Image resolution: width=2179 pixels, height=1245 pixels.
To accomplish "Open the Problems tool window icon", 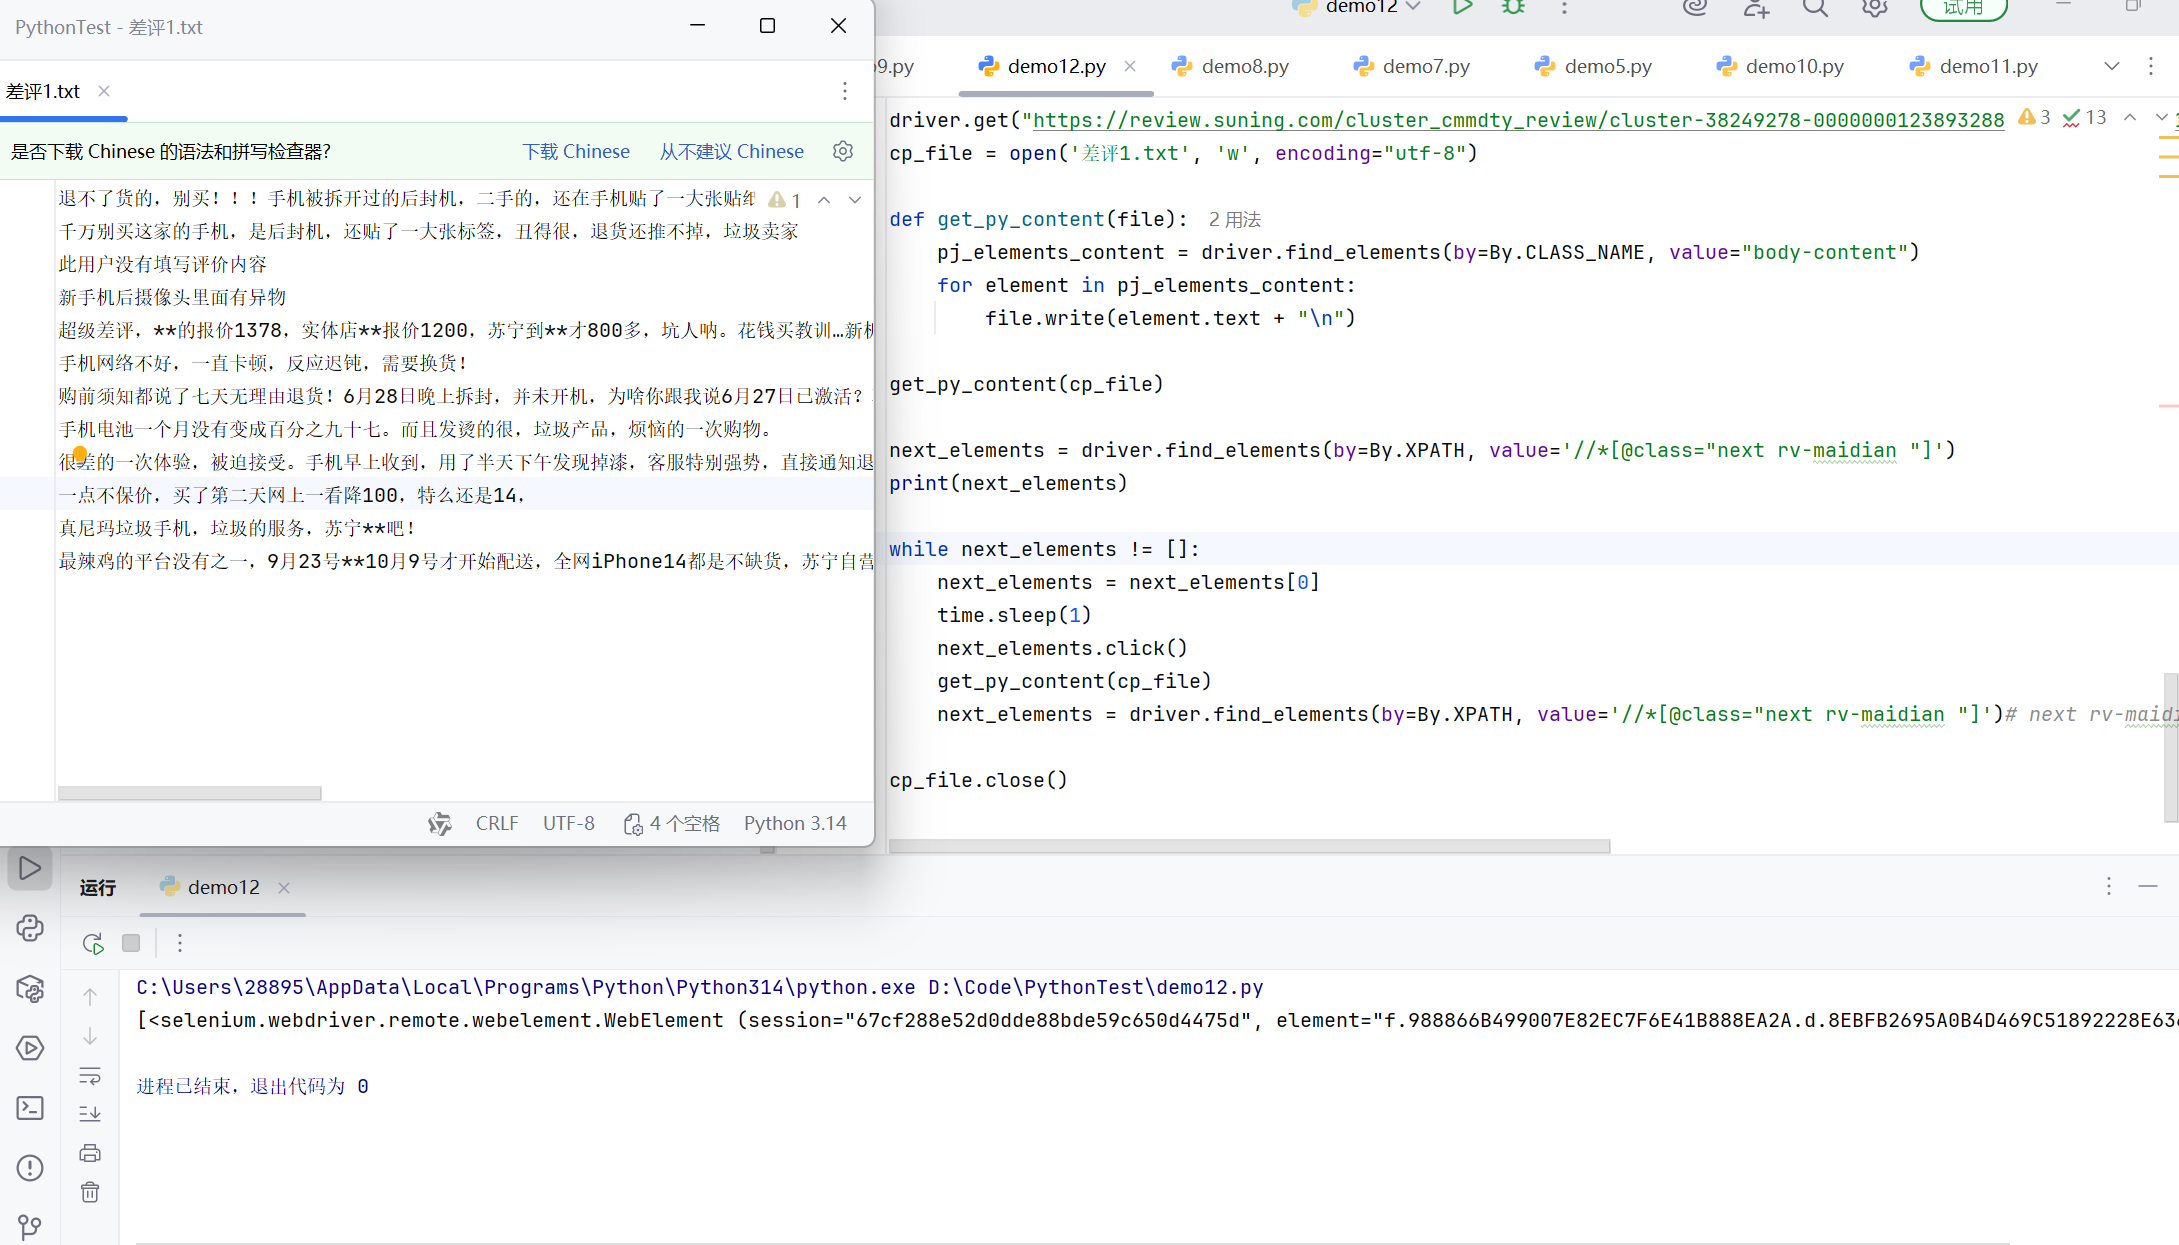I will click(30, 1168).
